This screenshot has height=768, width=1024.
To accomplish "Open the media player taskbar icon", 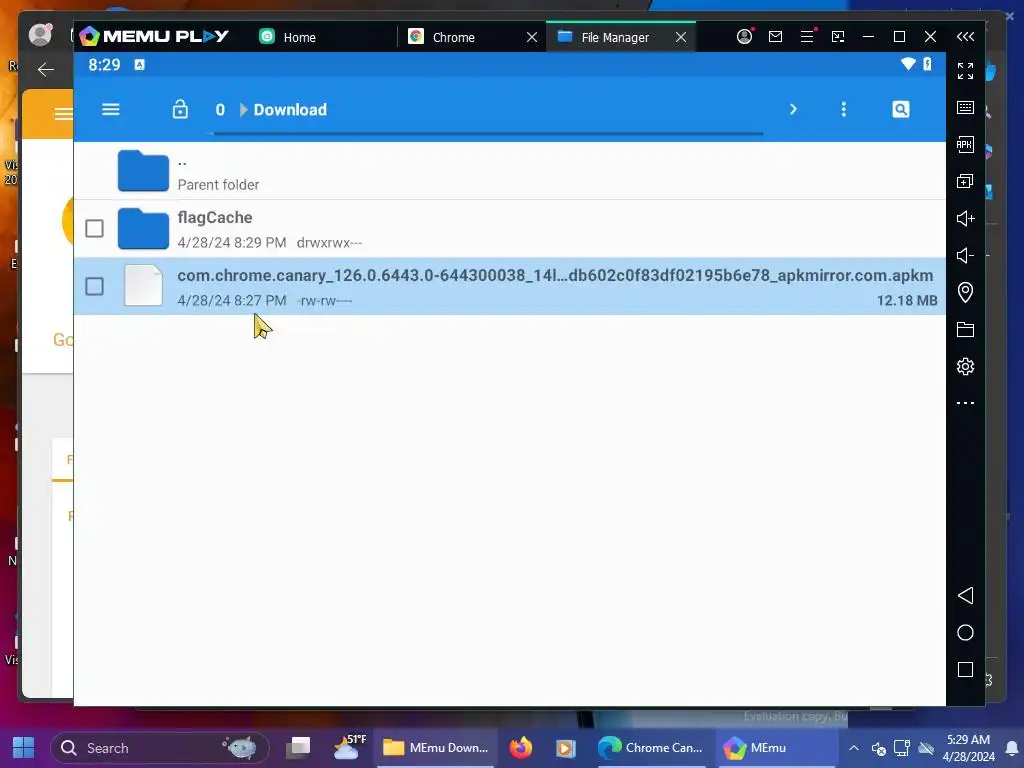I will [566, 748].
